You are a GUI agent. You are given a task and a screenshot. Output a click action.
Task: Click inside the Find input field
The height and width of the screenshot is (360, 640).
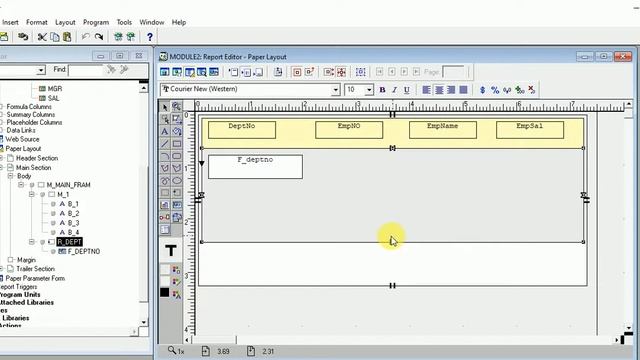tap(85, 70)
